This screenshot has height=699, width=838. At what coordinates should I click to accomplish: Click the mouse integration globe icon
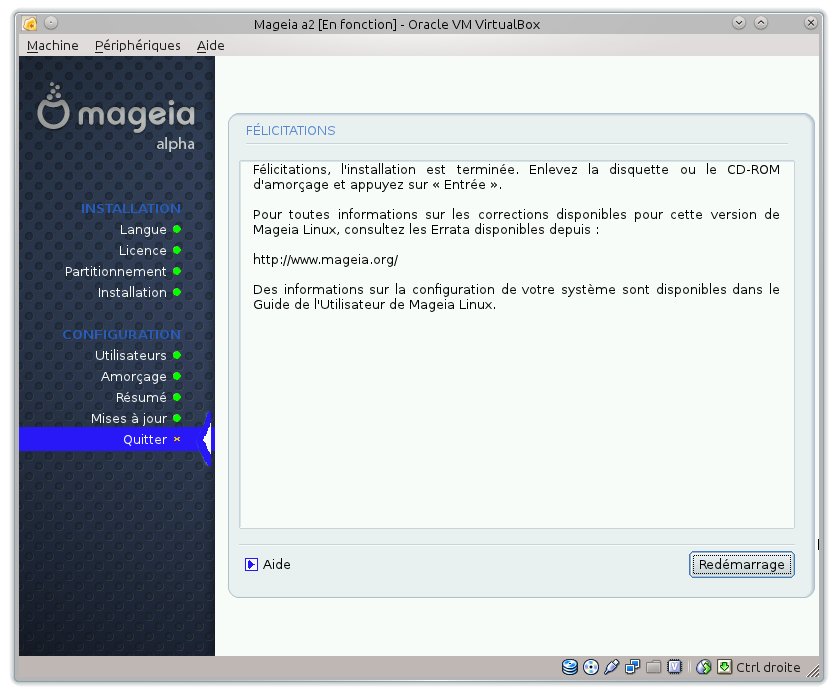coord(703,667)
